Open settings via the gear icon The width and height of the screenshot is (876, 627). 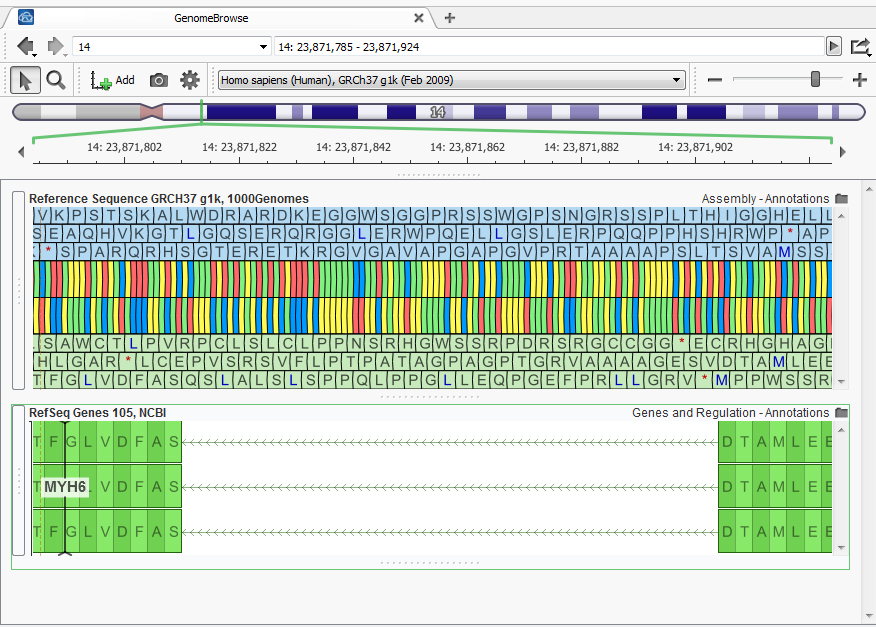pos(190,80)
